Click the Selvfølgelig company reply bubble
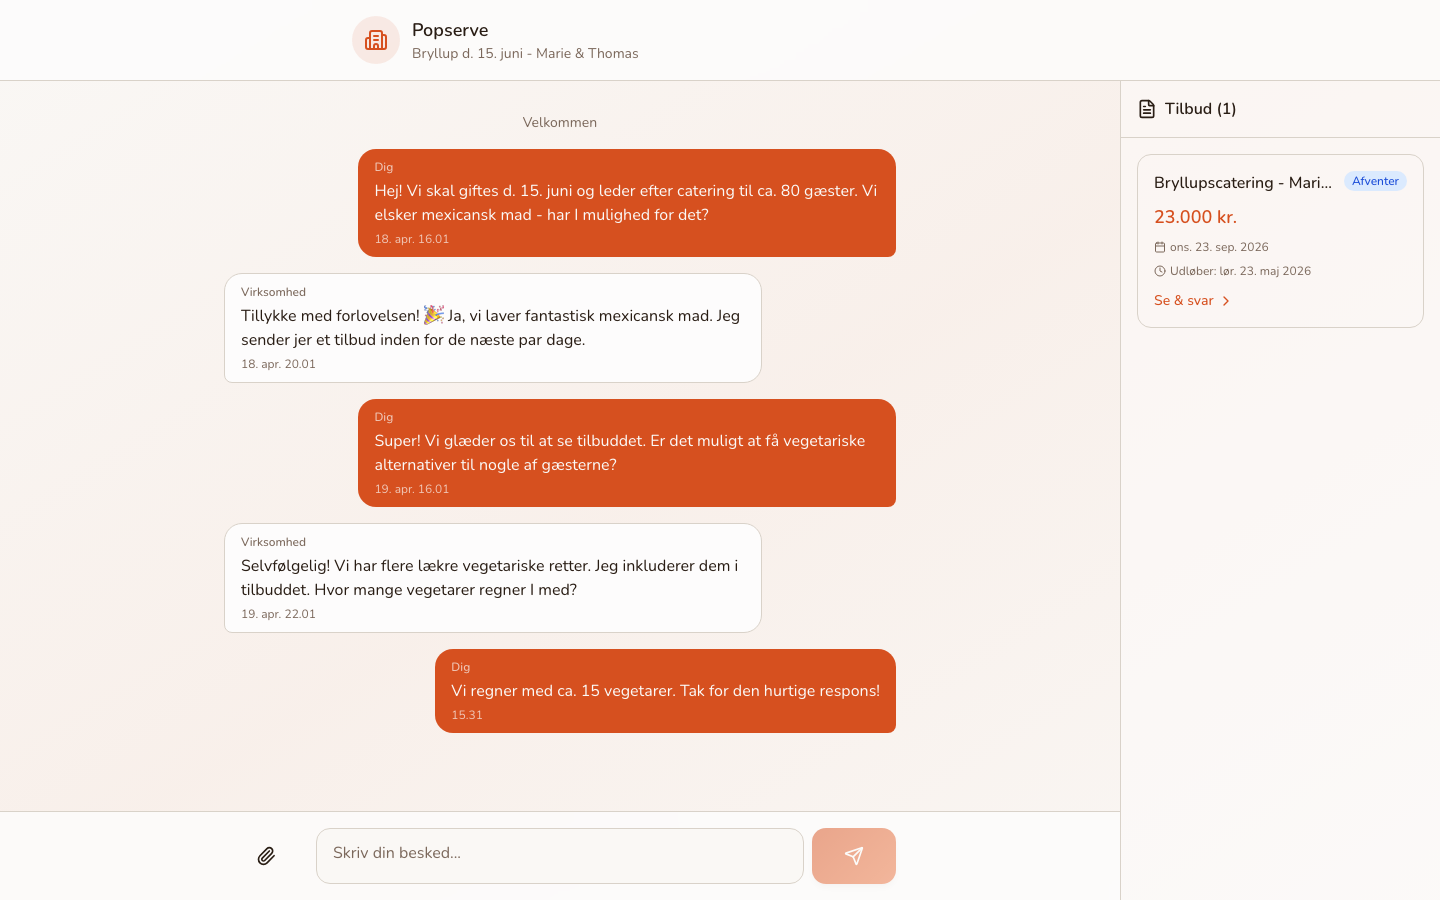 492,578
